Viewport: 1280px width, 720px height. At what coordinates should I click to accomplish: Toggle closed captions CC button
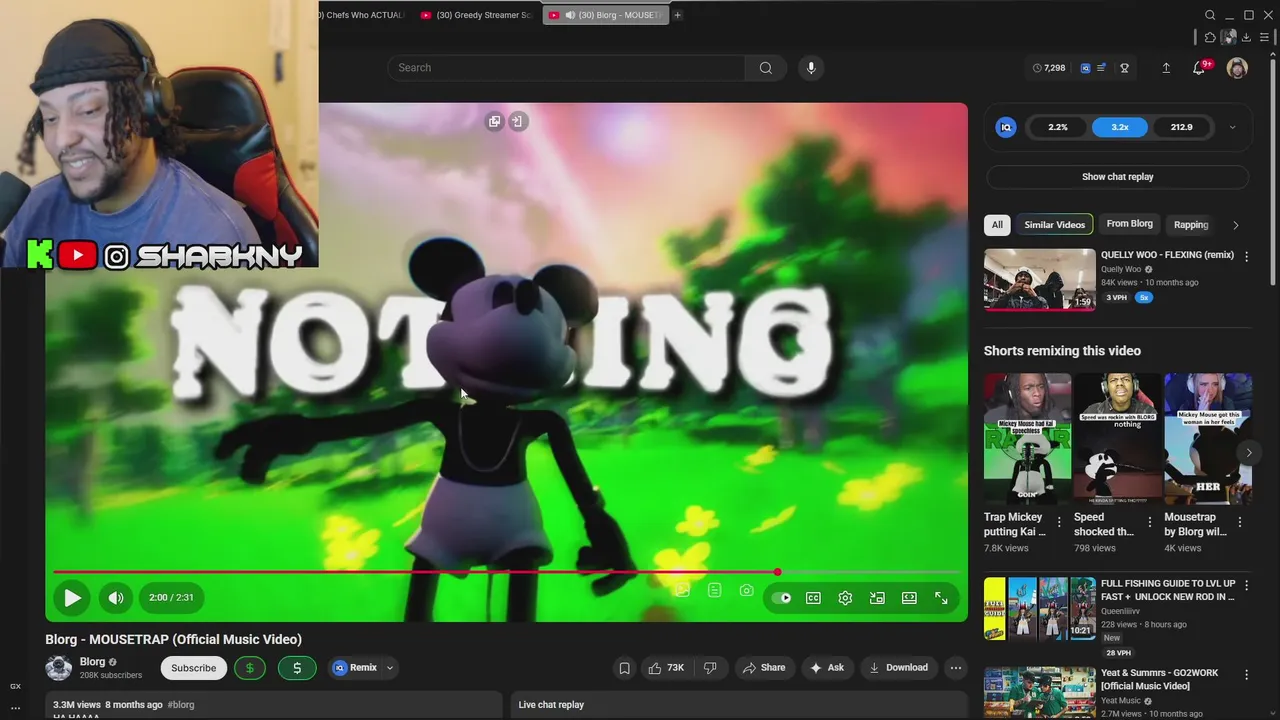pyautogui.click(x=813, y=598)
